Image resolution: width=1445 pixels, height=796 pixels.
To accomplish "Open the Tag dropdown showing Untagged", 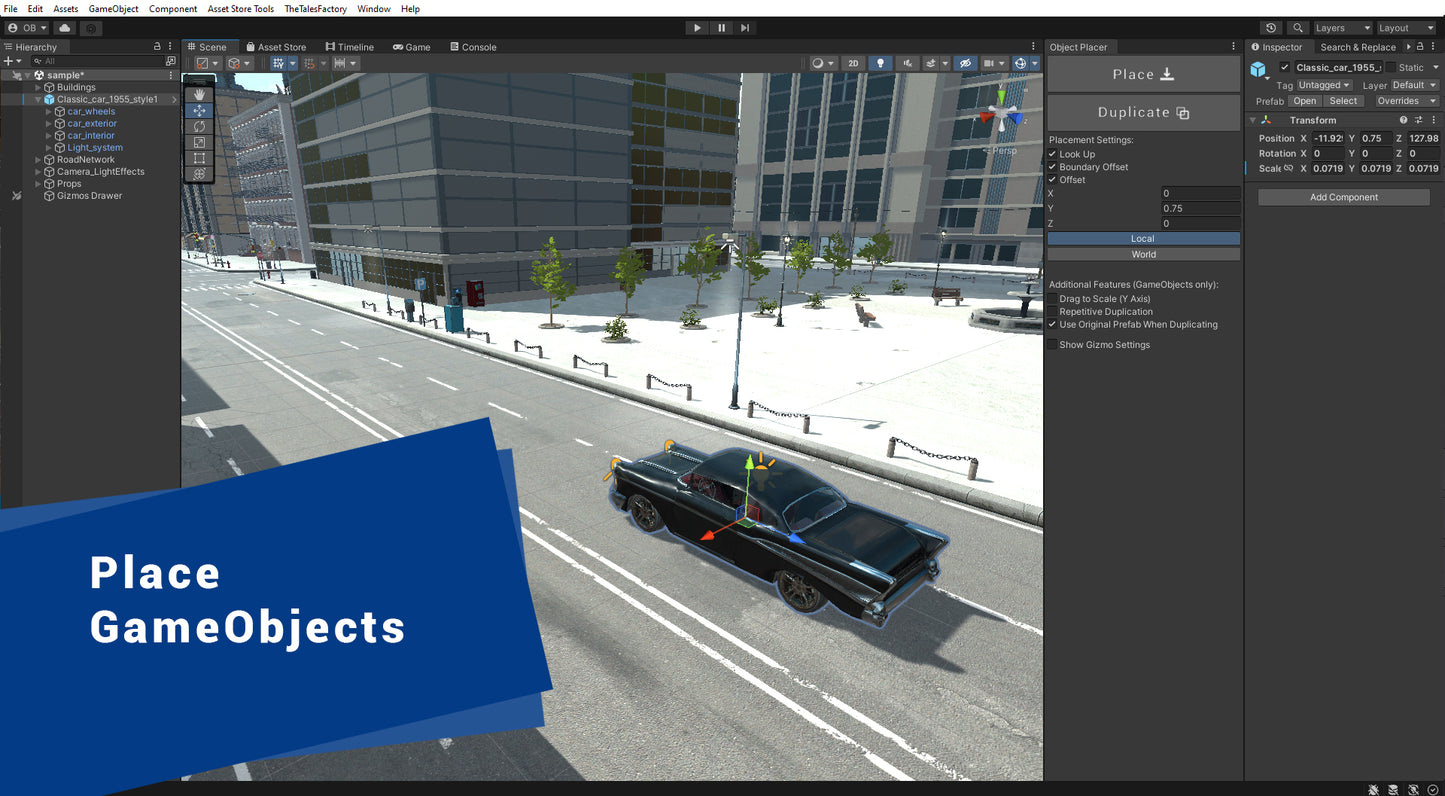I will (x=1324, y=85).
